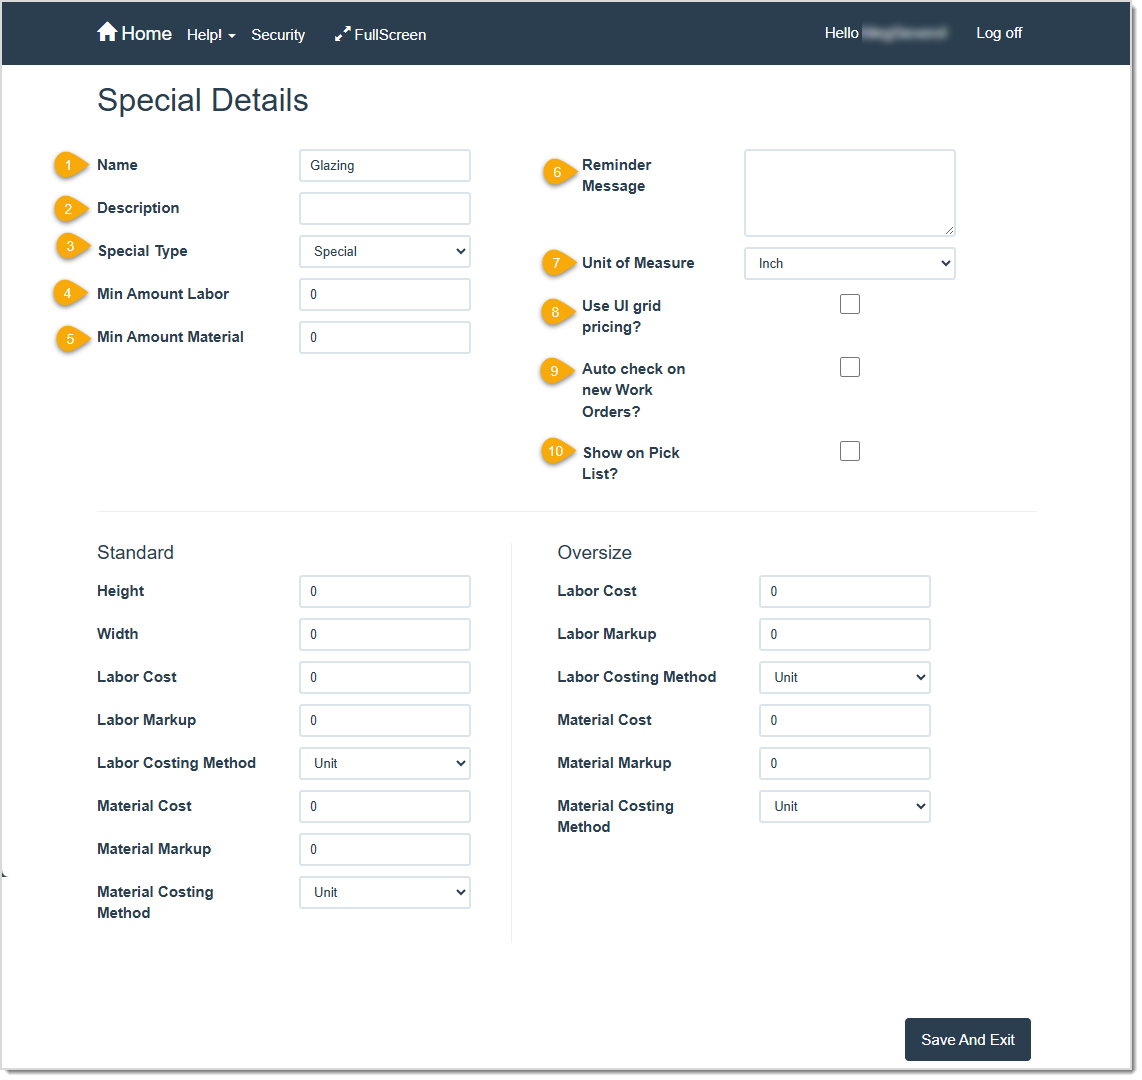Viewport: 1142px width, 1080px height.
Task: Enable Show on Pick List option
Action: pyautogui.click(x=849, y=450)
